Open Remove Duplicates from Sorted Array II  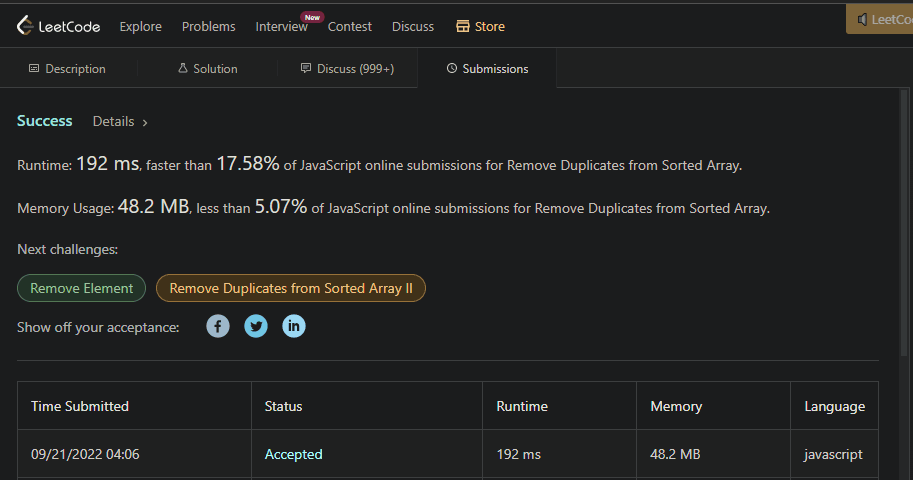(291, 288)
